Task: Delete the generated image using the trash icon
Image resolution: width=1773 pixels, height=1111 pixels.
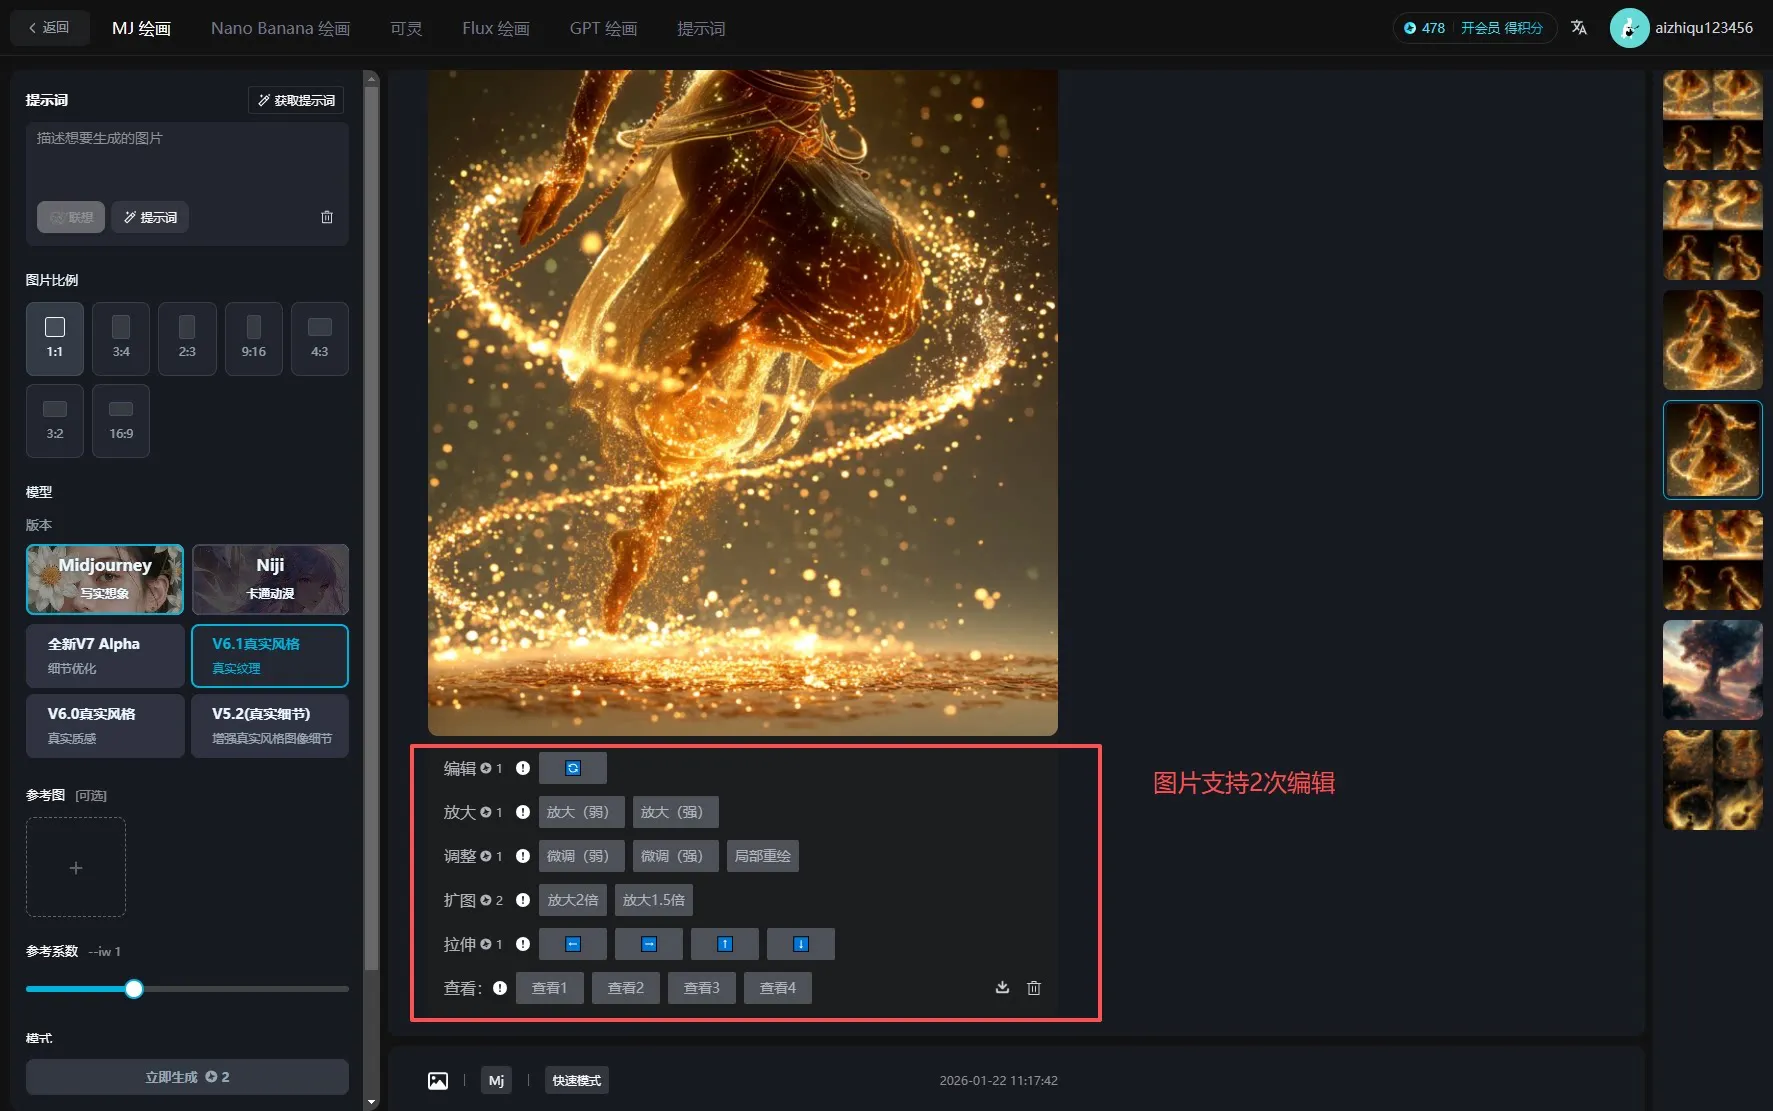Action: click(1034, 988)
